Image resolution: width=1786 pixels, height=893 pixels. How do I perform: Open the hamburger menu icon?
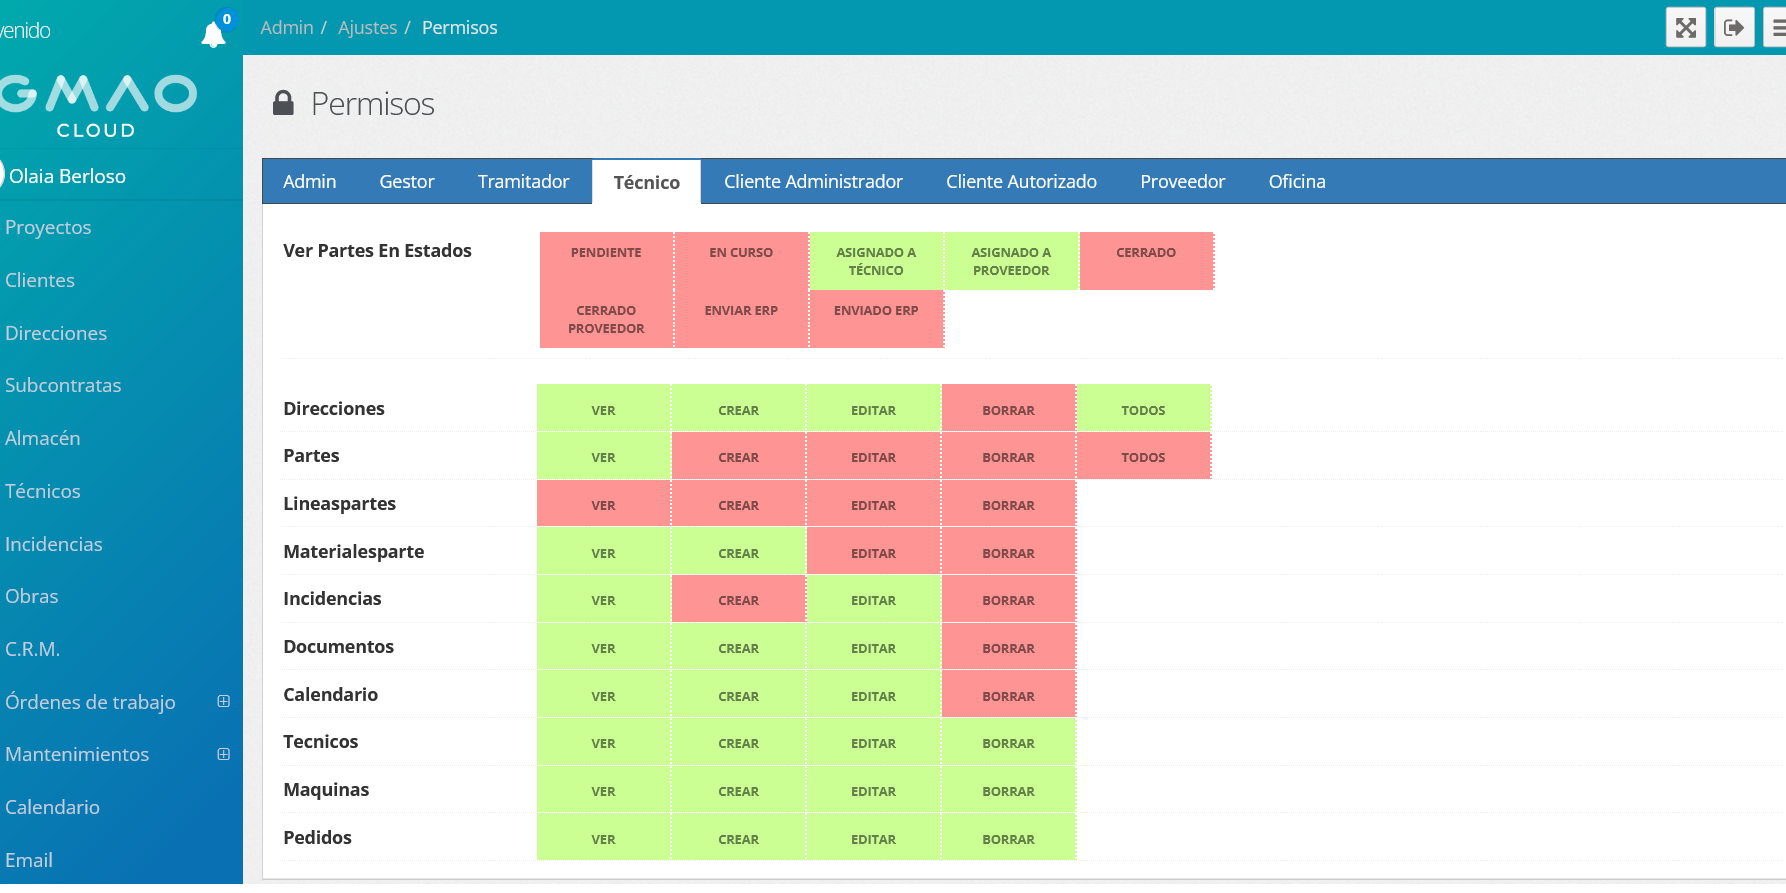1776,27
